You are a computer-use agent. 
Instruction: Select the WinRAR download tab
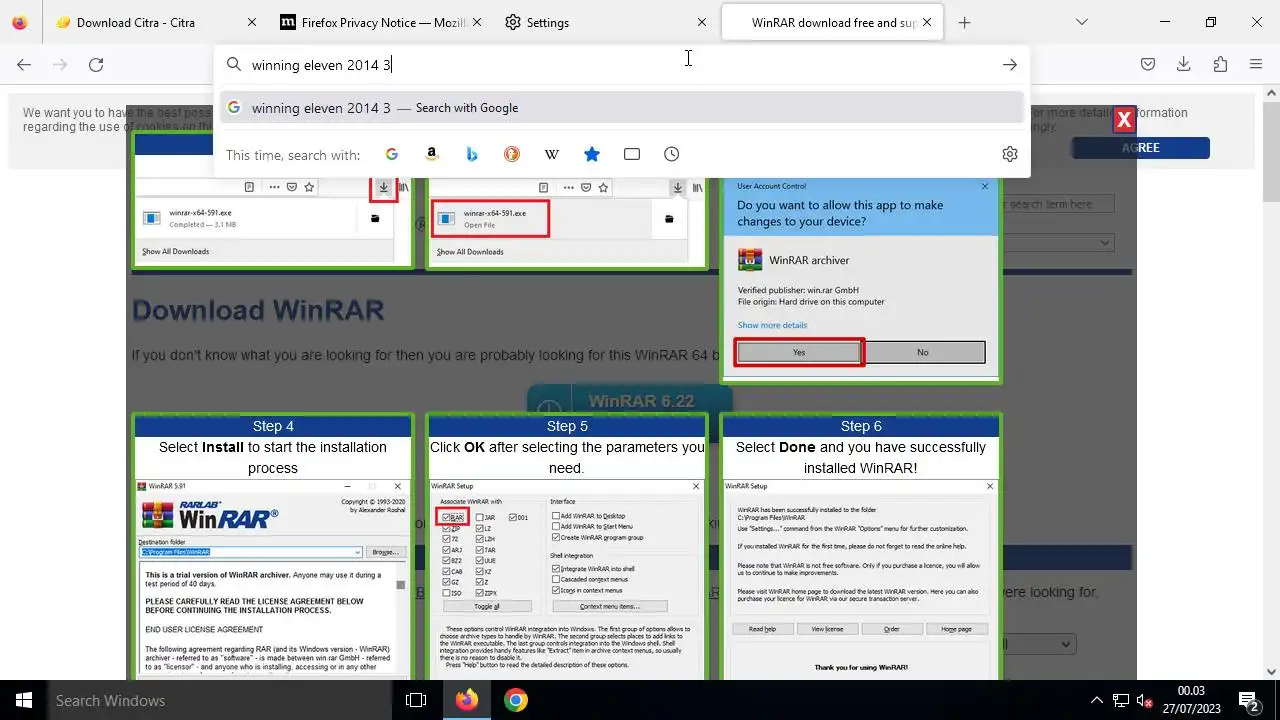(833, 22)
